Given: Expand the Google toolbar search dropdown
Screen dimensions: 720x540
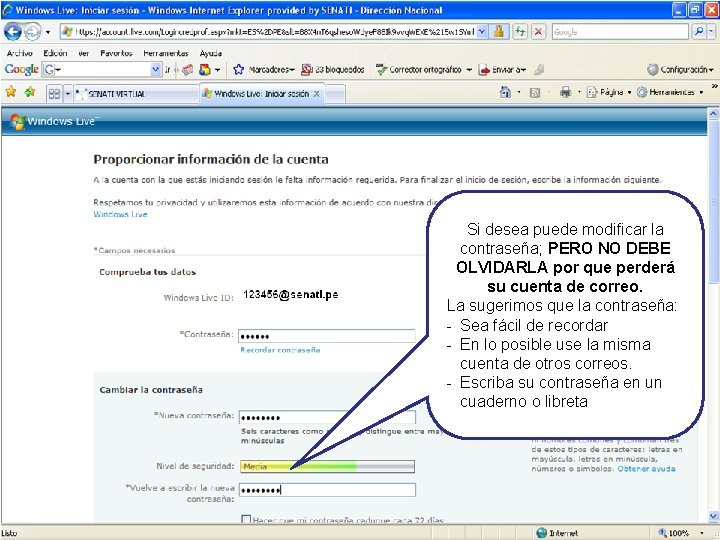Looking at the screenshot, I should tap(156, 69).
